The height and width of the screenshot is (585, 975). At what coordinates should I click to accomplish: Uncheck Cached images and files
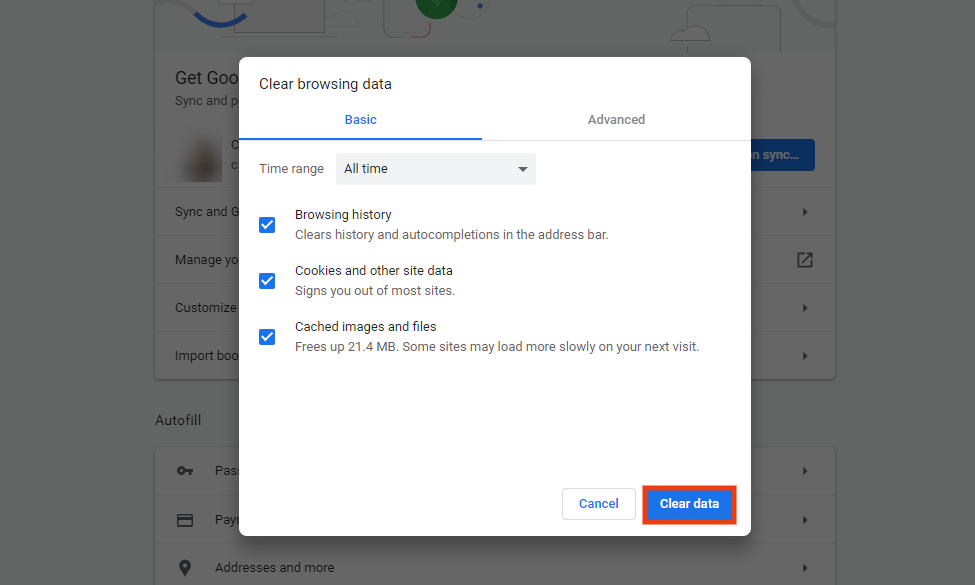point(267,337)
